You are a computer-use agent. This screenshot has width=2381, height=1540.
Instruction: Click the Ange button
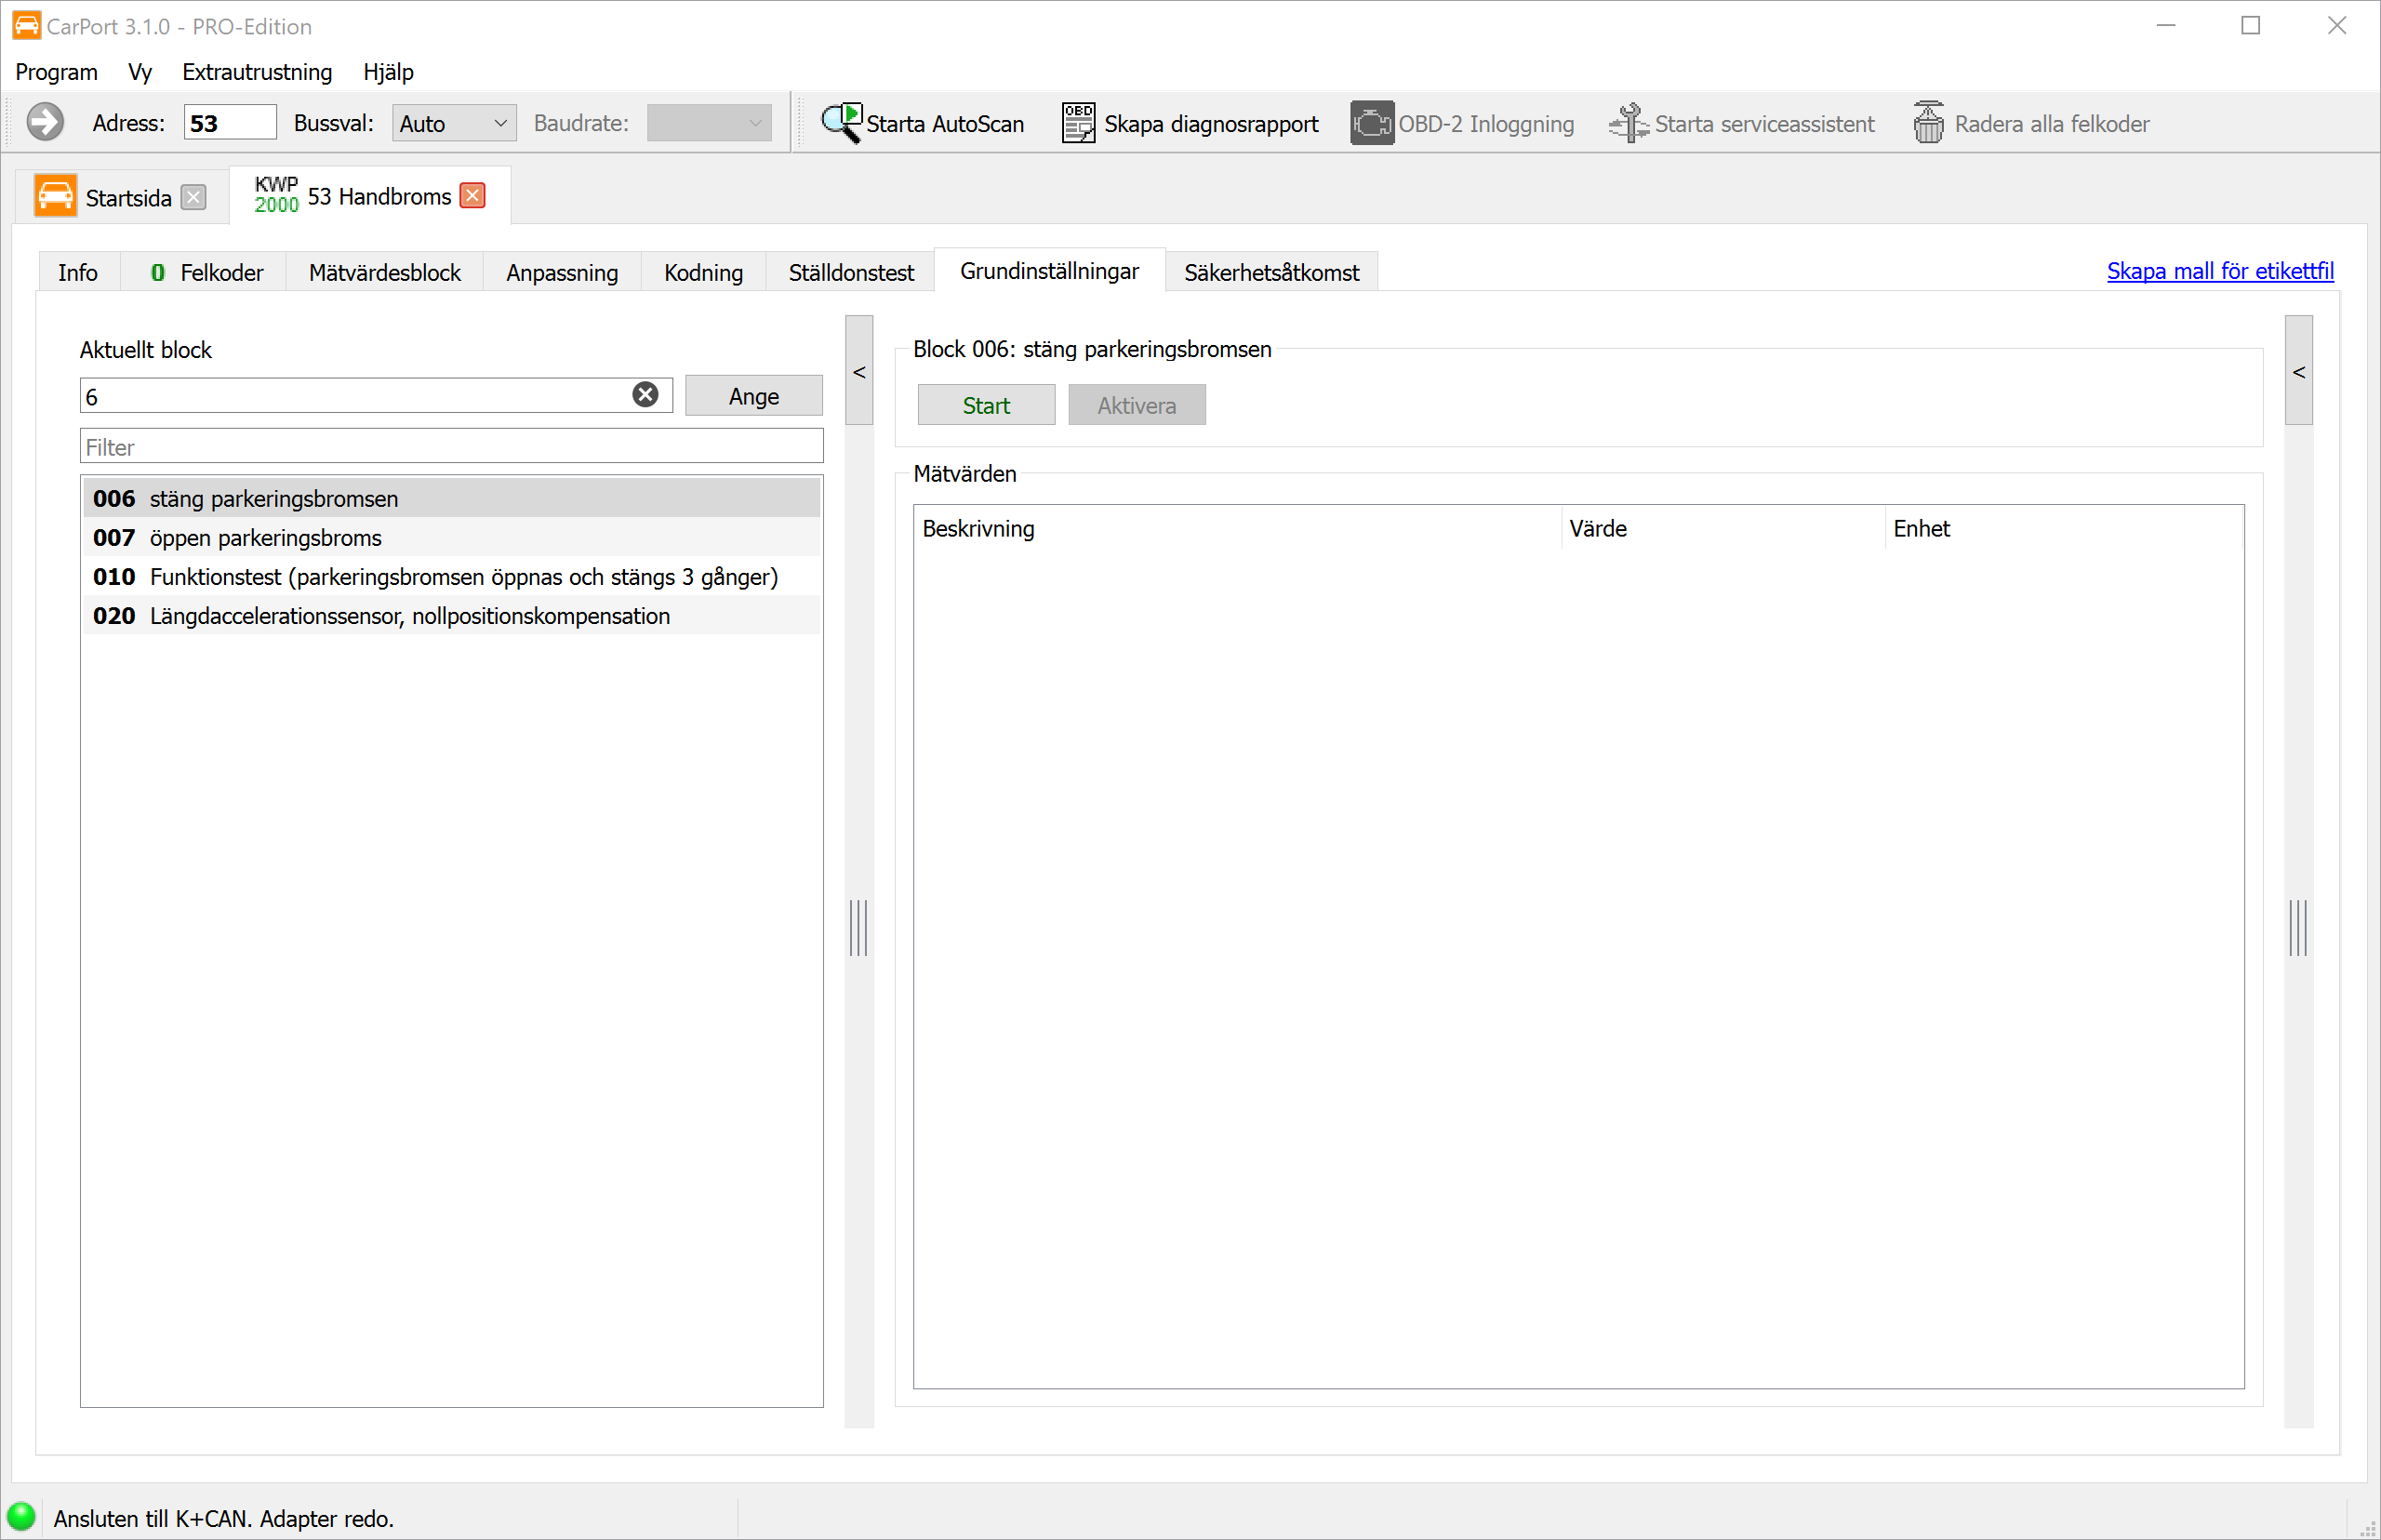tap(754, 396)
